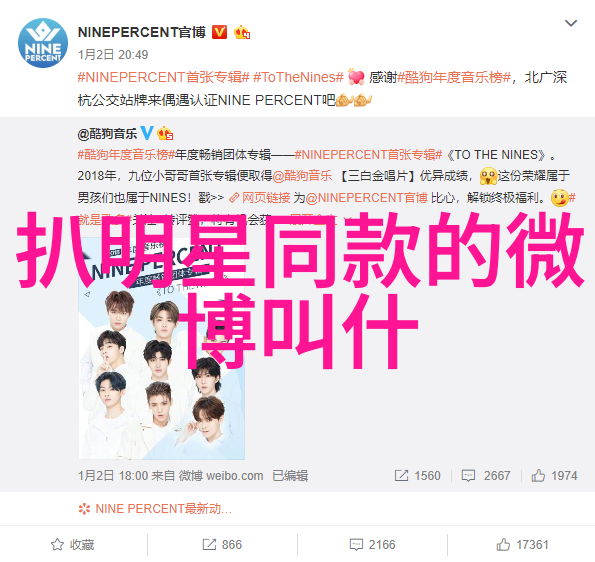
Task: Open the NINE PERCENT profile avatar
Action: (43, 43)
